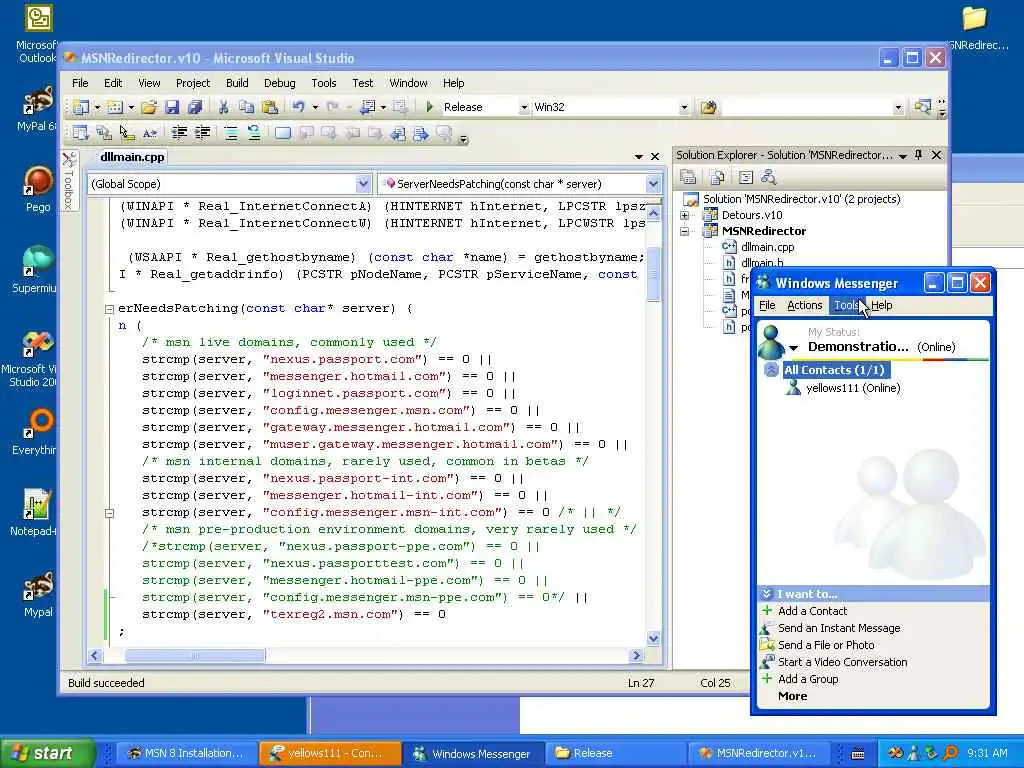The height and width of the screenshot is (768, 1024).
Task: Click the Find in Files folder icon
Action: pyautogui.click(x=708, y=107)
